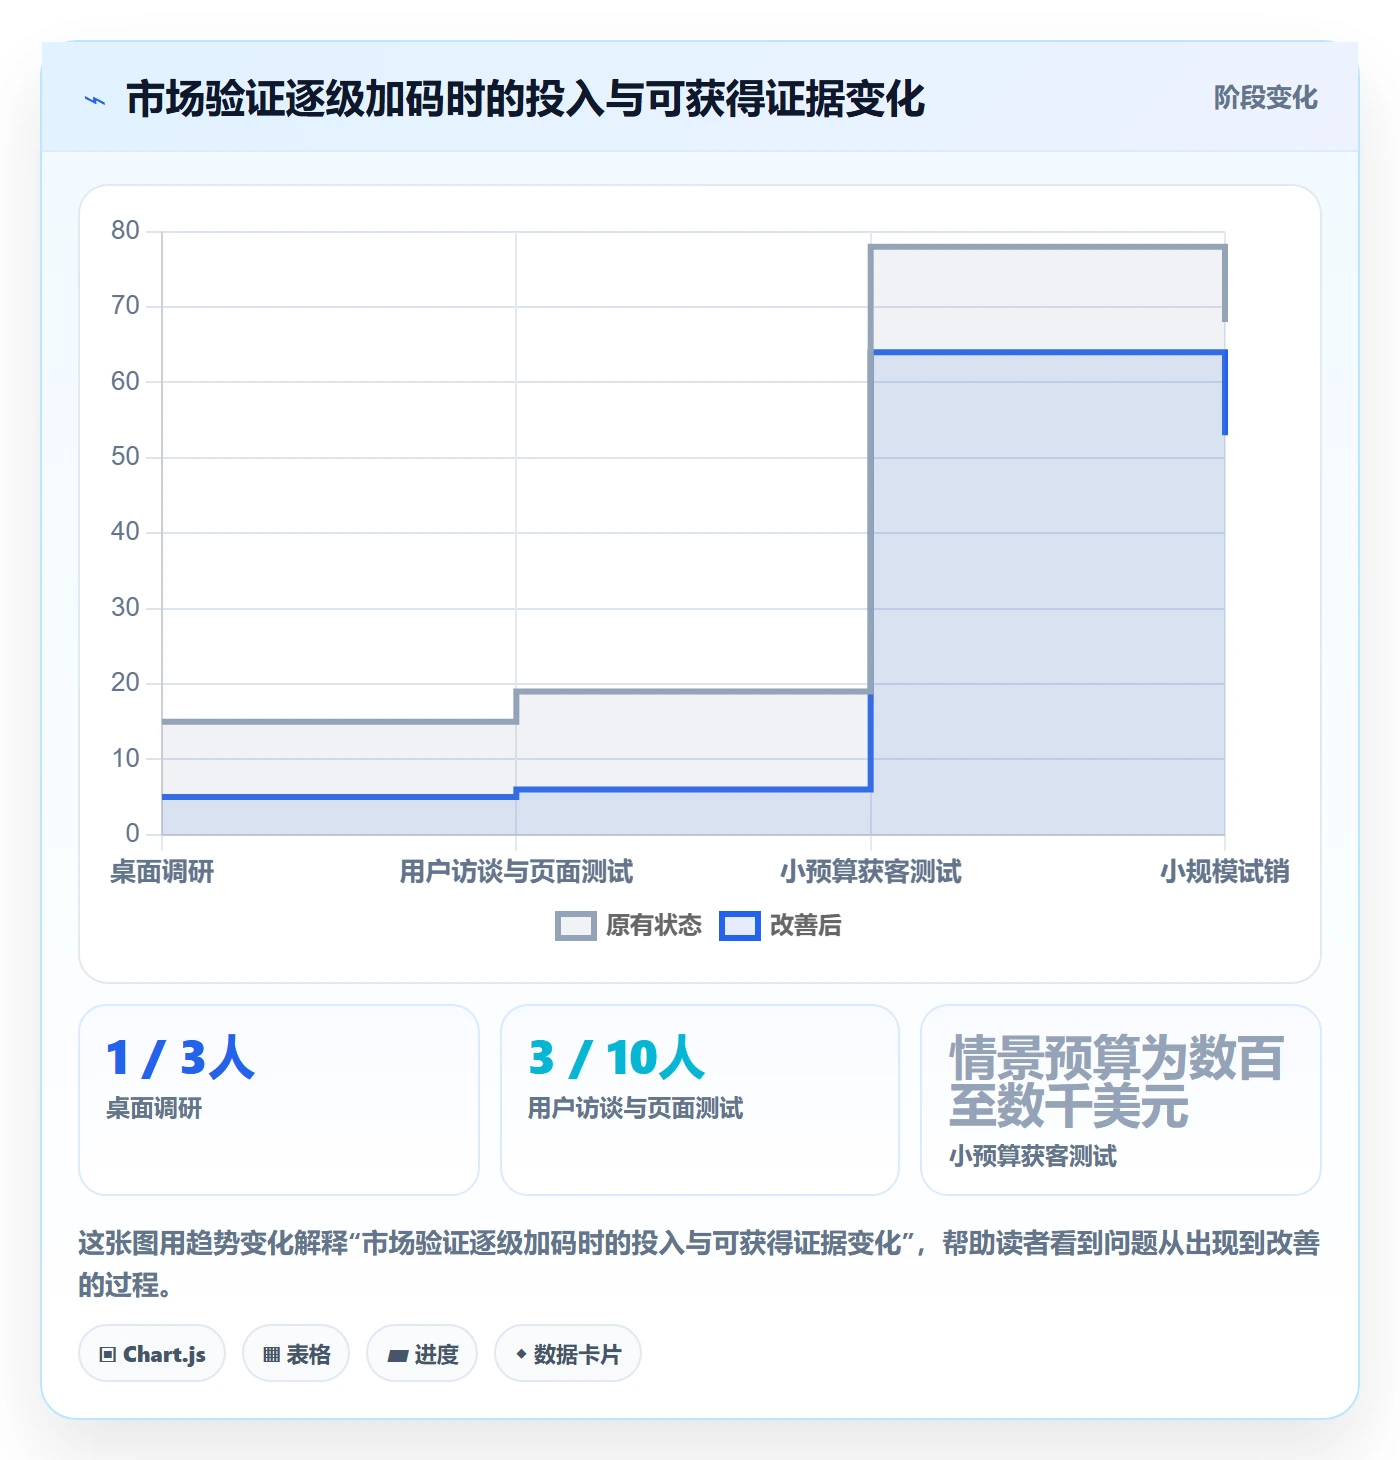The height and width of the screenshot is (1460, 1400).
Task: Hide the 改善后 series via its legend text
Action: click(x=806, y=926)
